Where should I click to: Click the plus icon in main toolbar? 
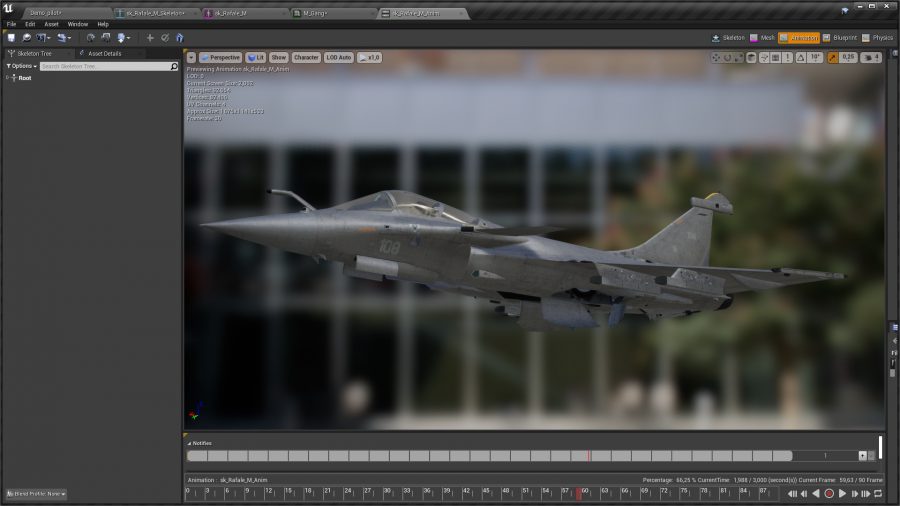(150, 38)
